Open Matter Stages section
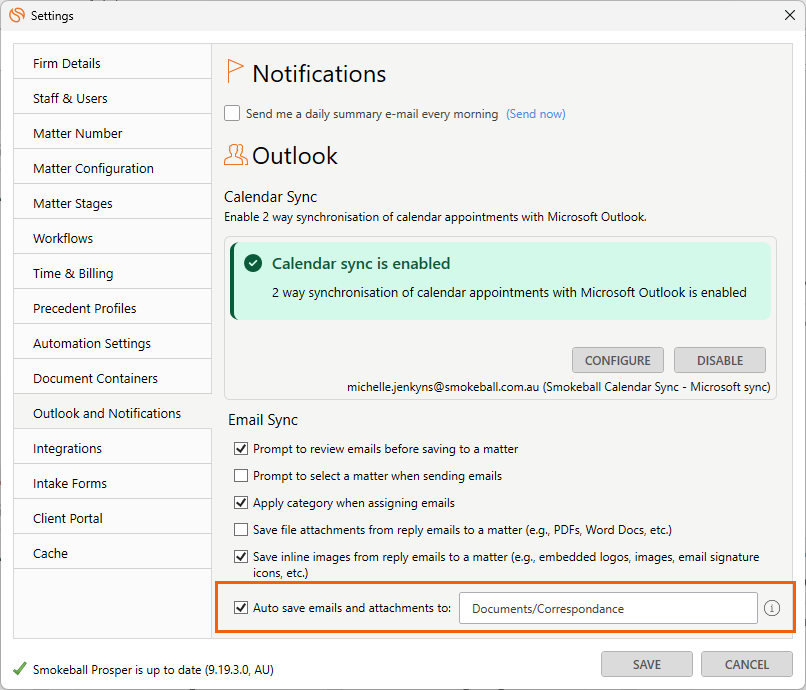The image size is (806, 690). click(x=113, y=203)
